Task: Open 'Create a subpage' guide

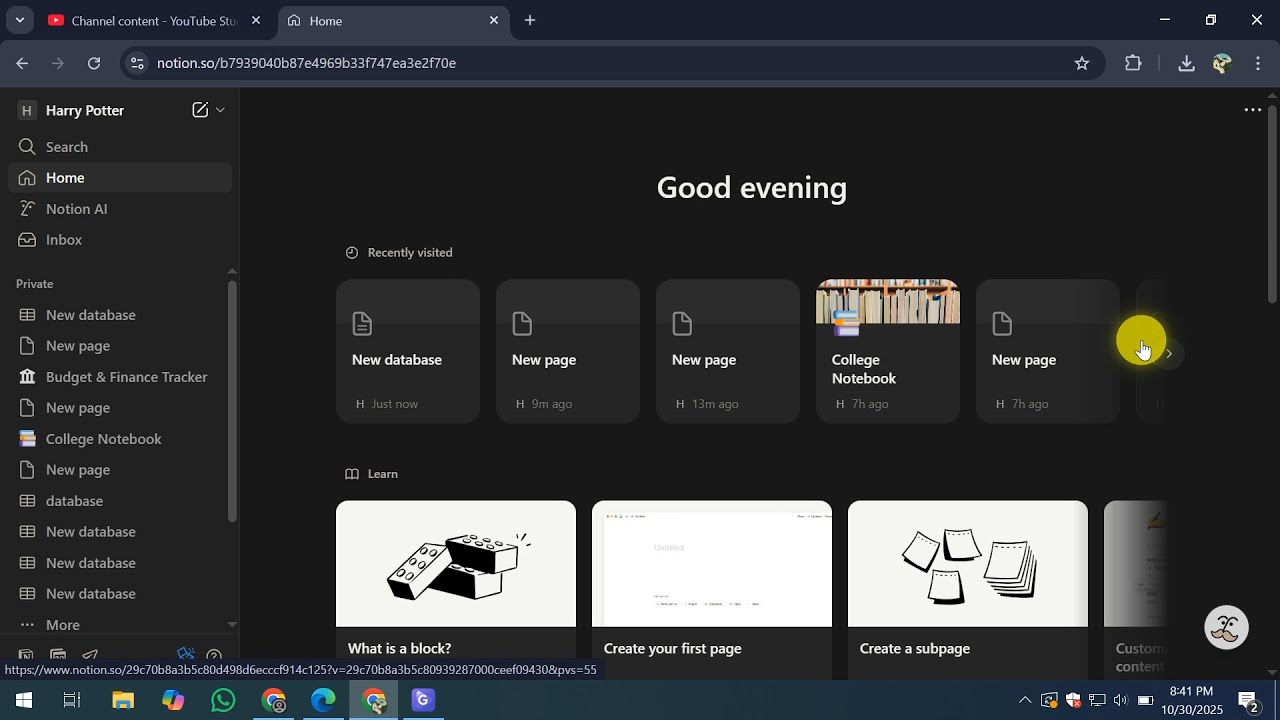Action: tap(968, 590)
